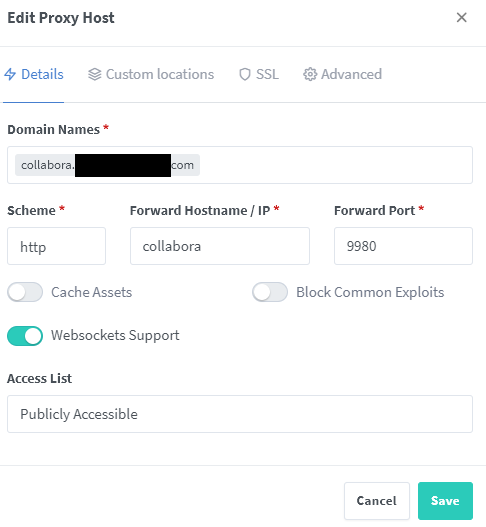Click the lightning bolt icon on Details tab
This screenshot has height=527, width=486.
pyautogui.click(x=10, y=74)
